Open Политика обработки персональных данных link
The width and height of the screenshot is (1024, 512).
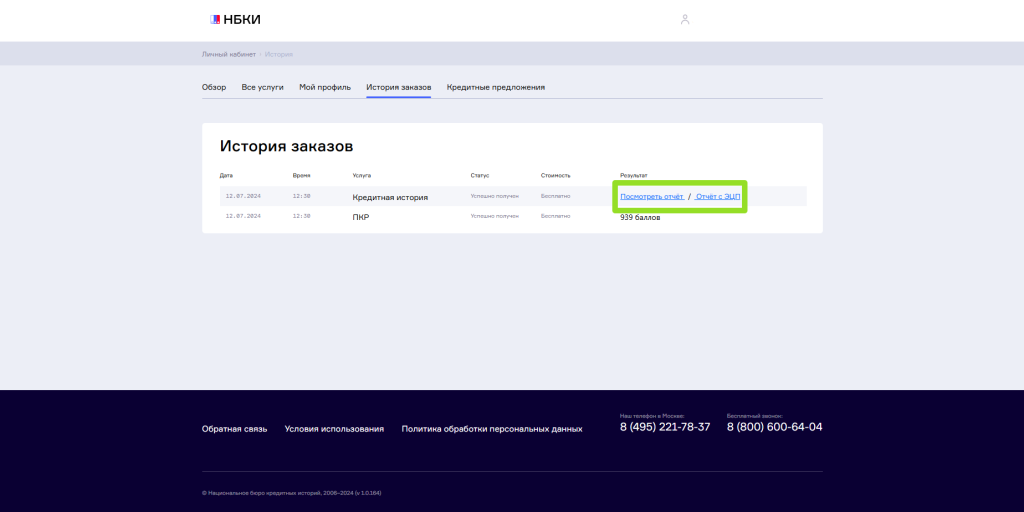point(492,429)
